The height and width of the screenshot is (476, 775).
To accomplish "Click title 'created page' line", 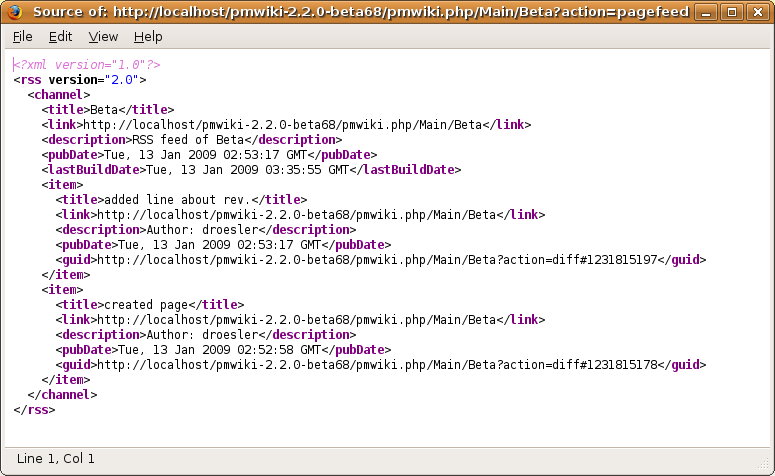I will point(150,304).
